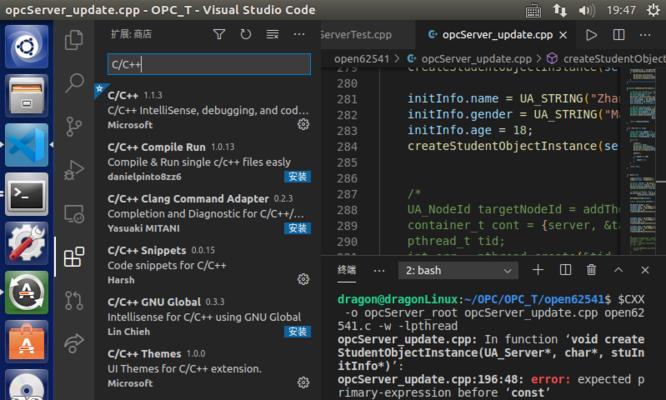Open the Run and Debug view

pyautogui.click(x=74, y=170)
